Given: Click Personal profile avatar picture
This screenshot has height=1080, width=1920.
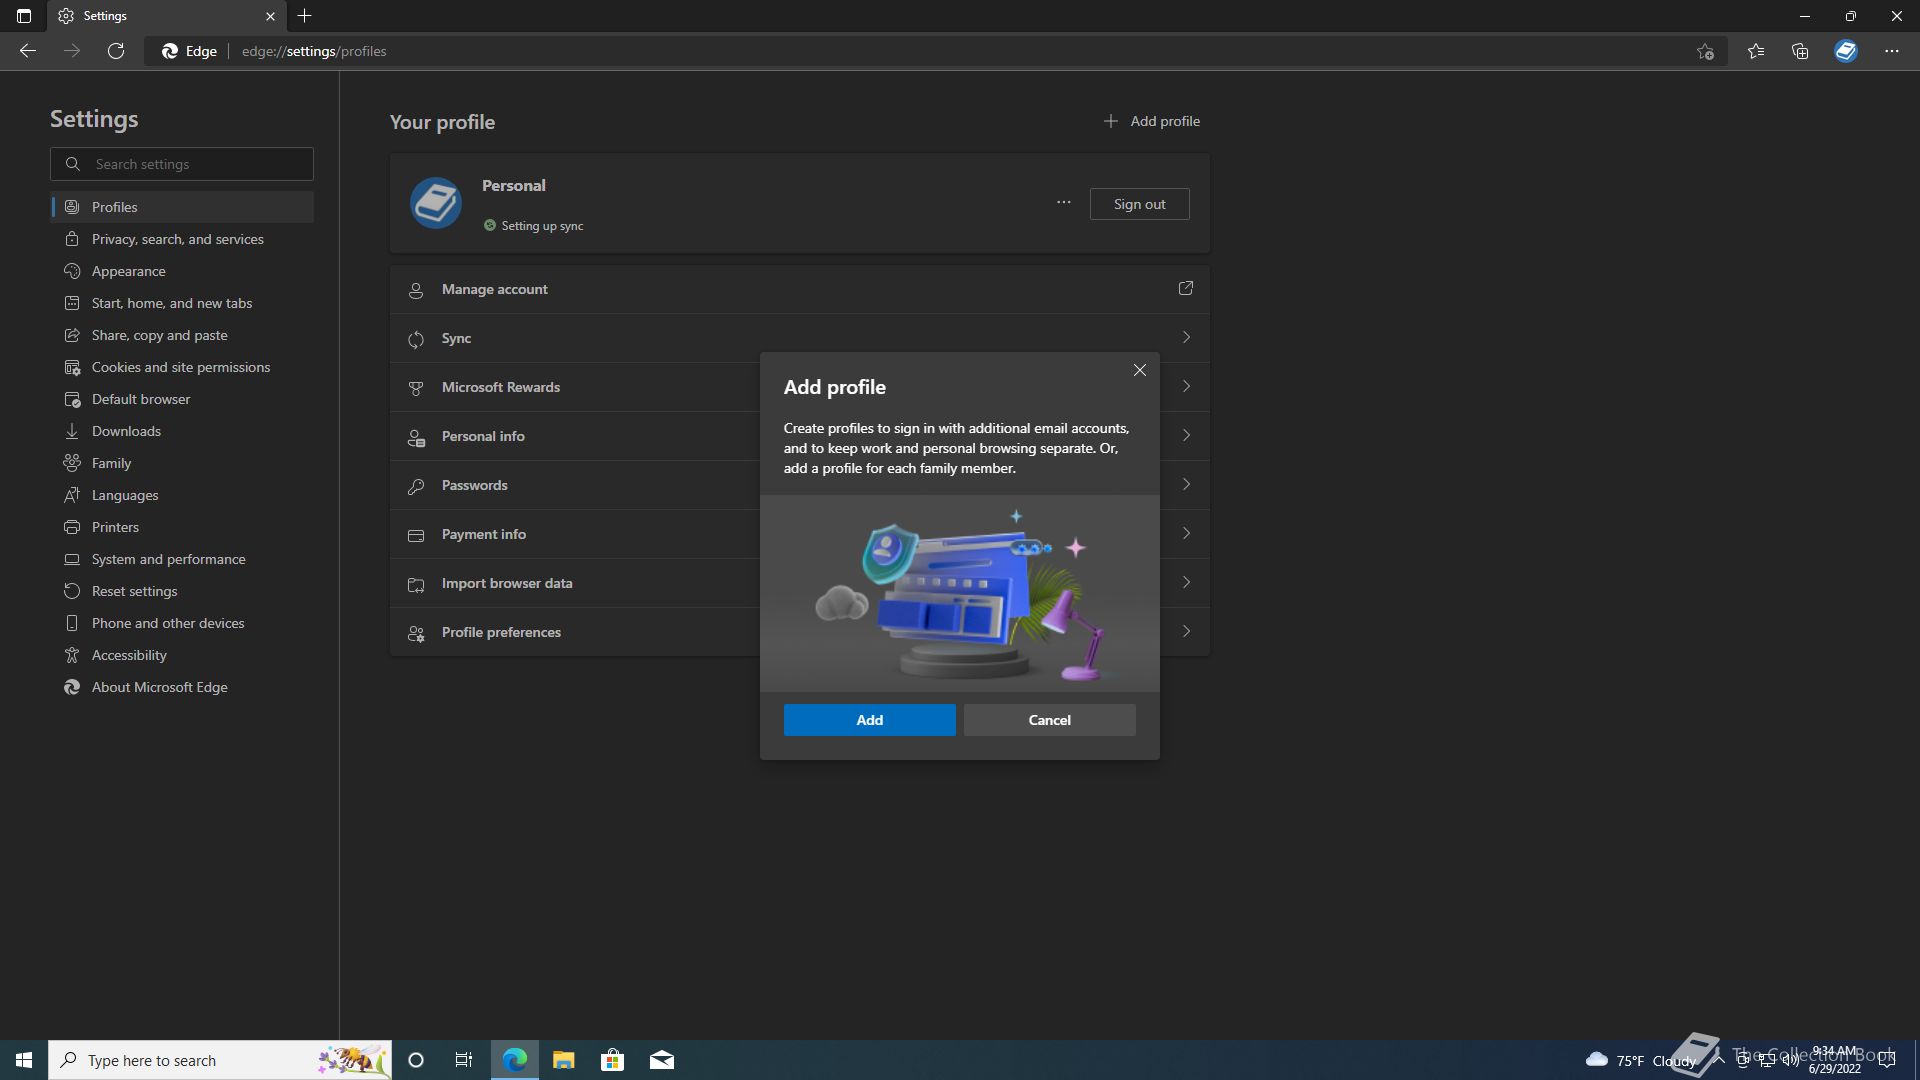Looking at the screenshot, I should (436, 203).
